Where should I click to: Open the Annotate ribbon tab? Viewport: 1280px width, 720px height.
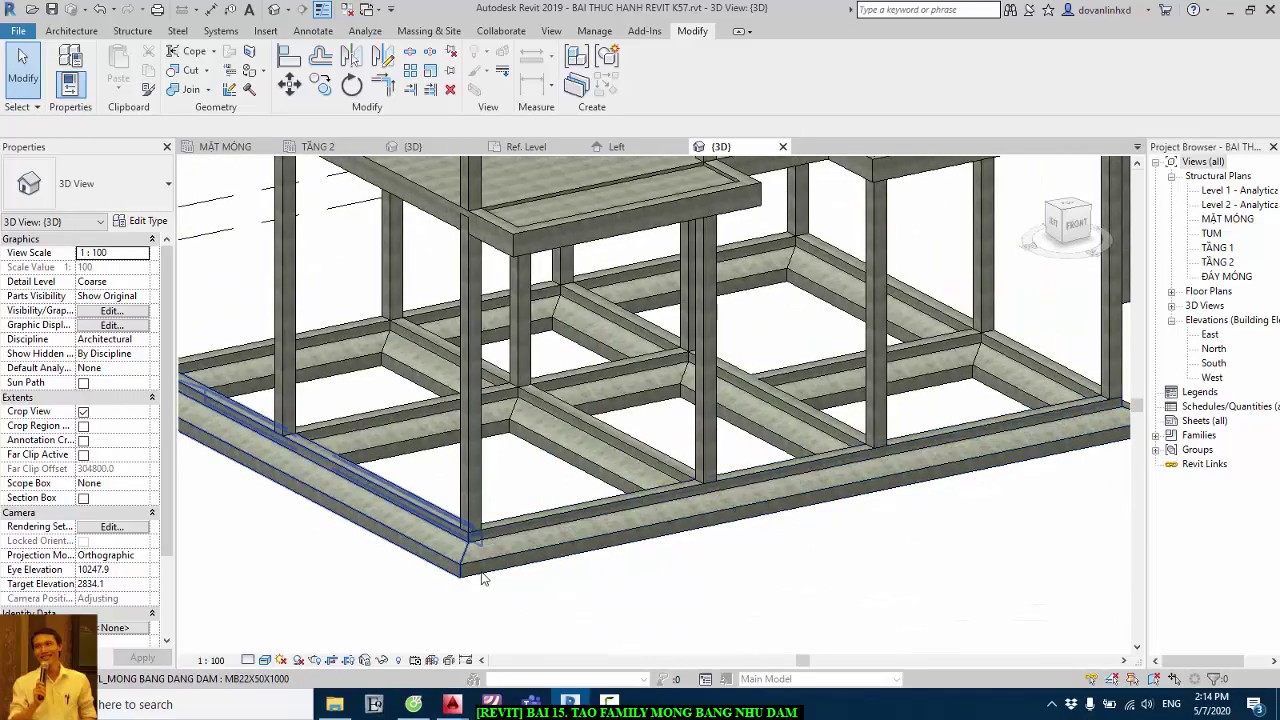coord(313,31)
